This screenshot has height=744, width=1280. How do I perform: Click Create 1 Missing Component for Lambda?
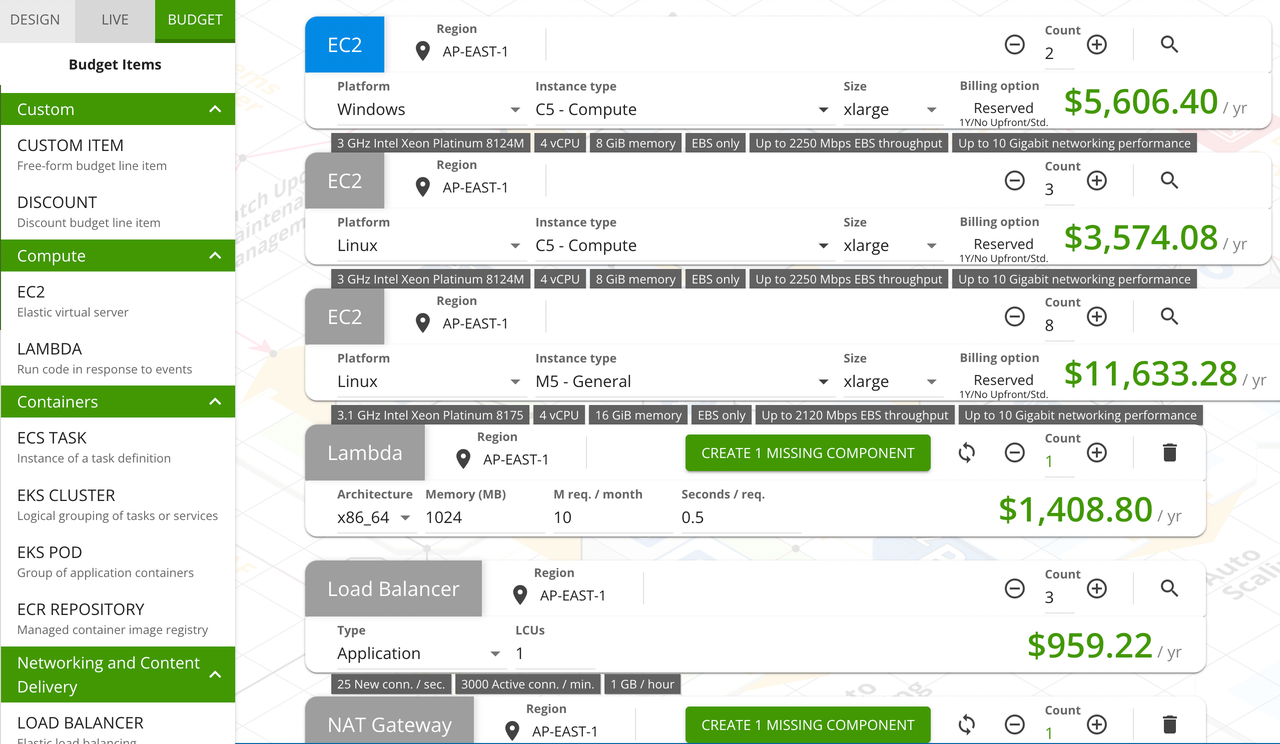[808, 453]
